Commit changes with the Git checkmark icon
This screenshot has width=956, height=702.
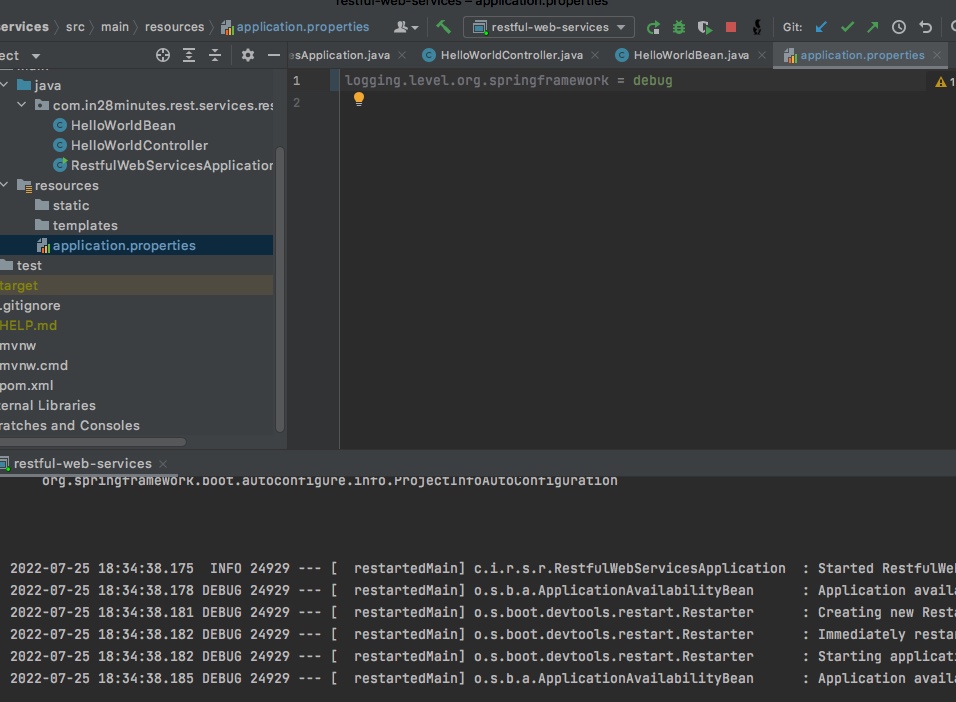click(x=846, y=27)
